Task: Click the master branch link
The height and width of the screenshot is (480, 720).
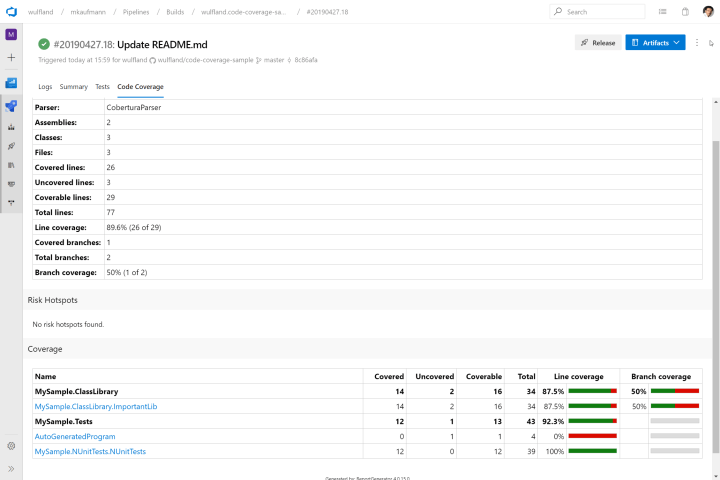Action: 274,60
